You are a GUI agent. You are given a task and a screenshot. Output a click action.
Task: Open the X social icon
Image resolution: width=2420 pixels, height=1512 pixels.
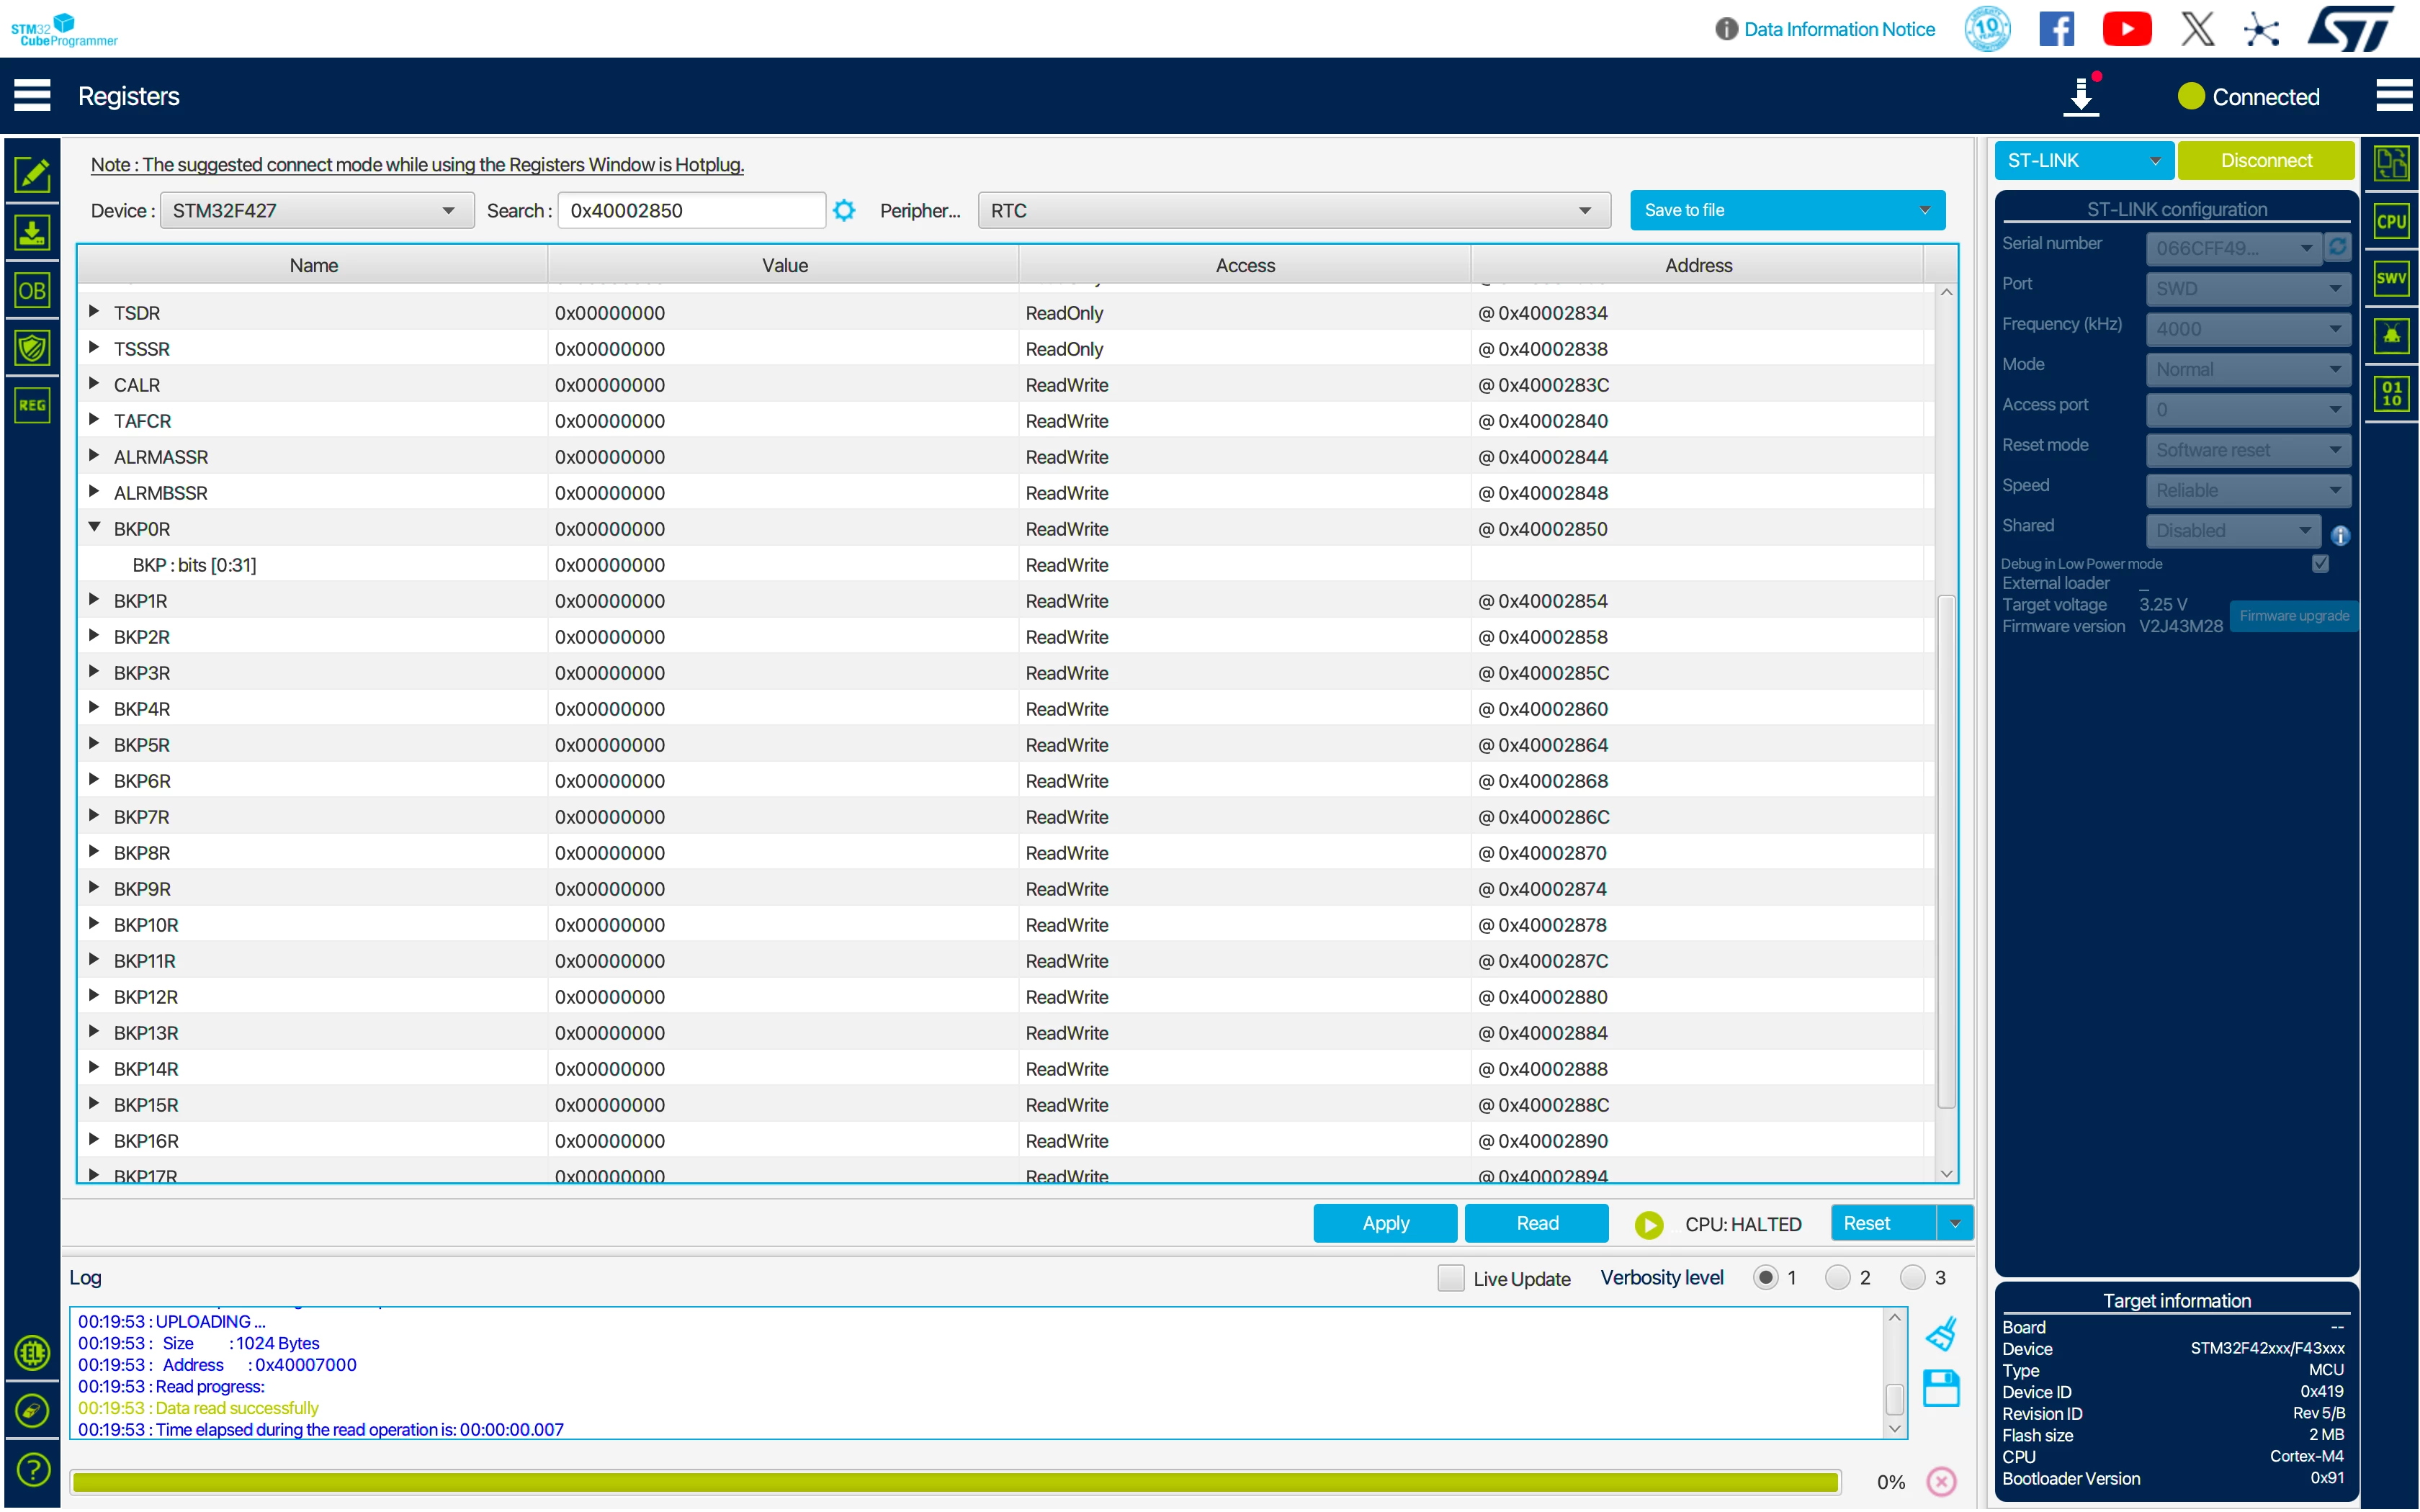pos(2197,29)
